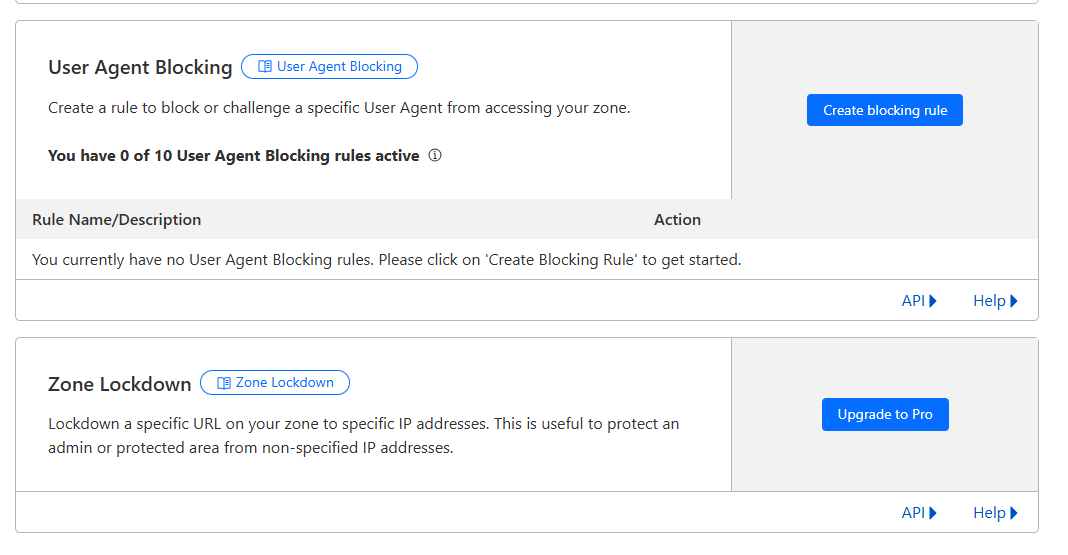Click arrow icon next to Zone Lockdown Help
Viewport: 1068px width, 555px height.
tap(1014, 513)
